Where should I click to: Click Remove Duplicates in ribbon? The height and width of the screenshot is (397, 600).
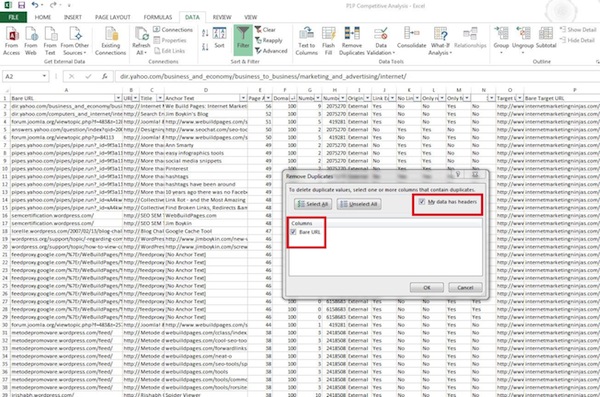click(x=352, y=41)
